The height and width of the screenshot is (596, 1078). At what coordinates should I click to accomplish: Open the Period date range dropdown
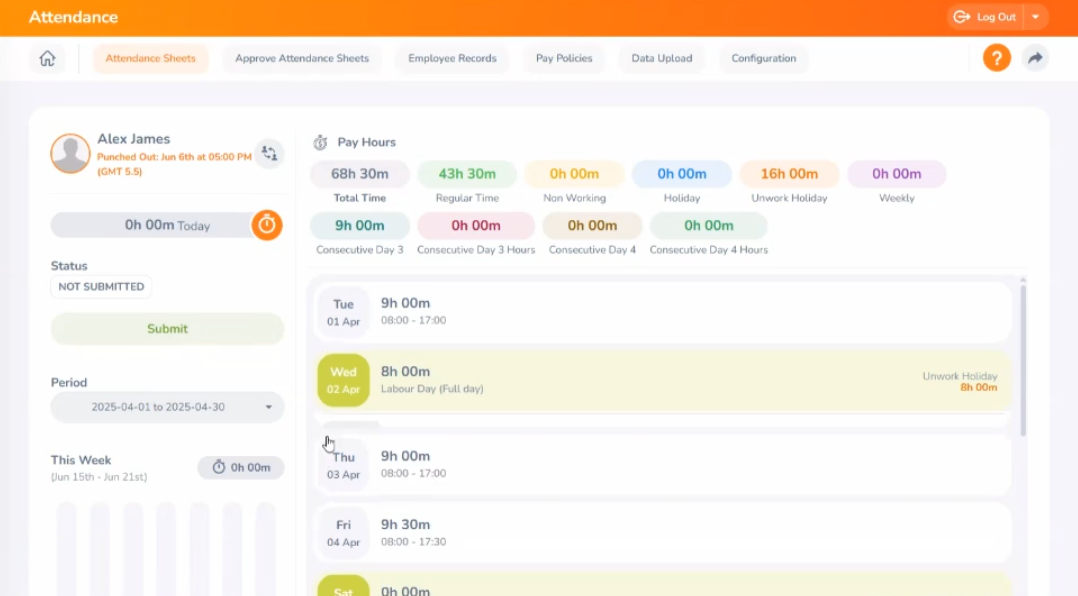point(167,407)
